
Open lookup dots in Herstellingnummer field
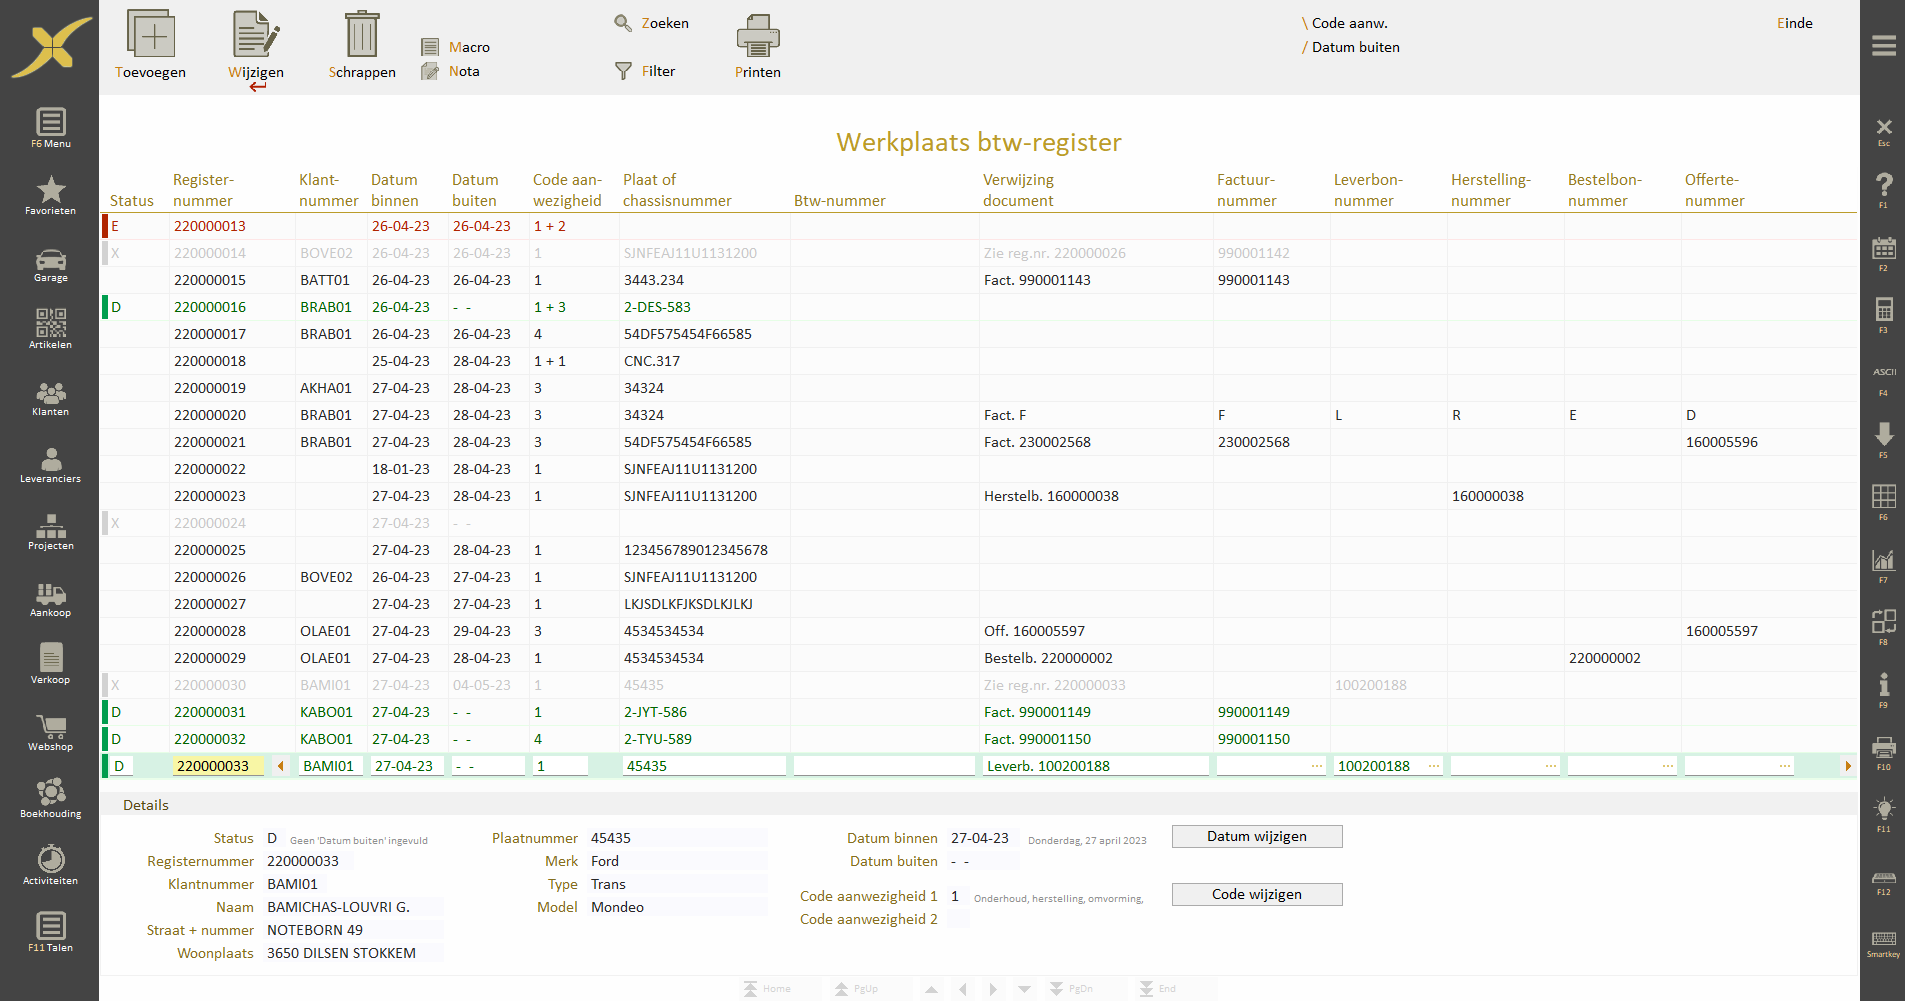(1551, 766)
